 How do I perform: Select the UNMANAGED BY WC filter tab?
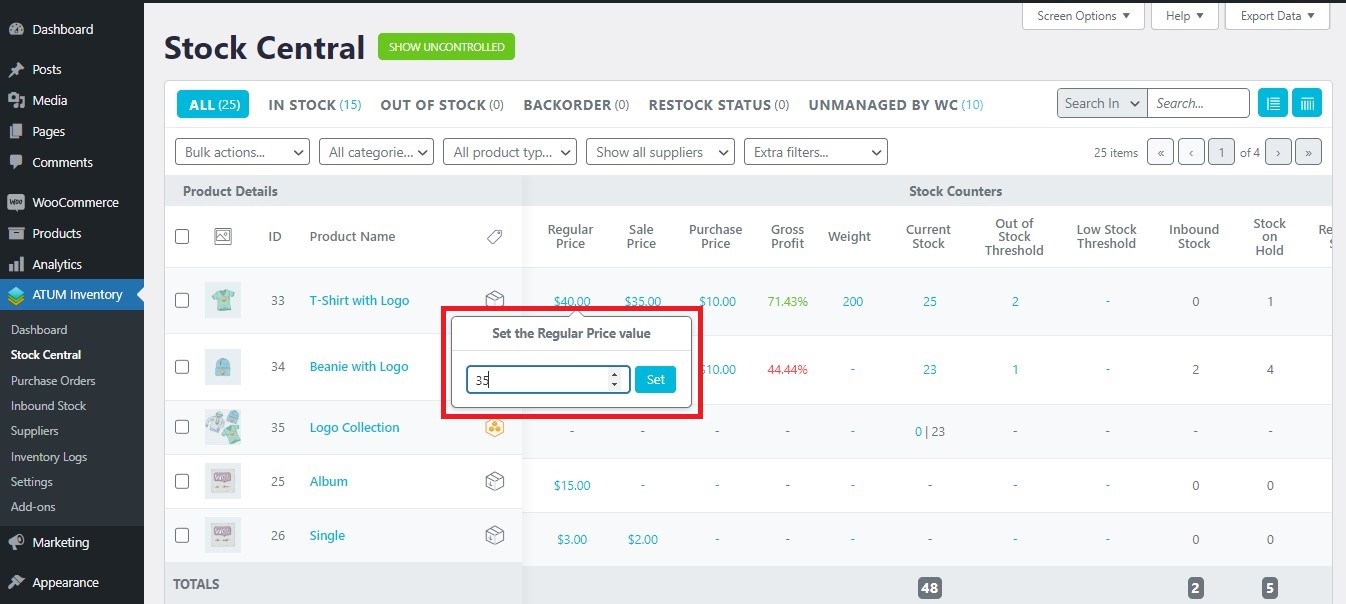pos(896,104)
